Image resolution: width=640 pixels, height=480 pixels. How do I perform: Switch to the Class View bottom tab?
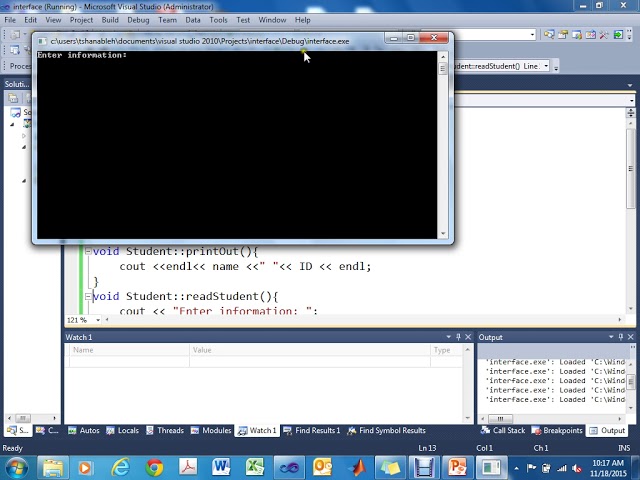(x=47, y=430)
